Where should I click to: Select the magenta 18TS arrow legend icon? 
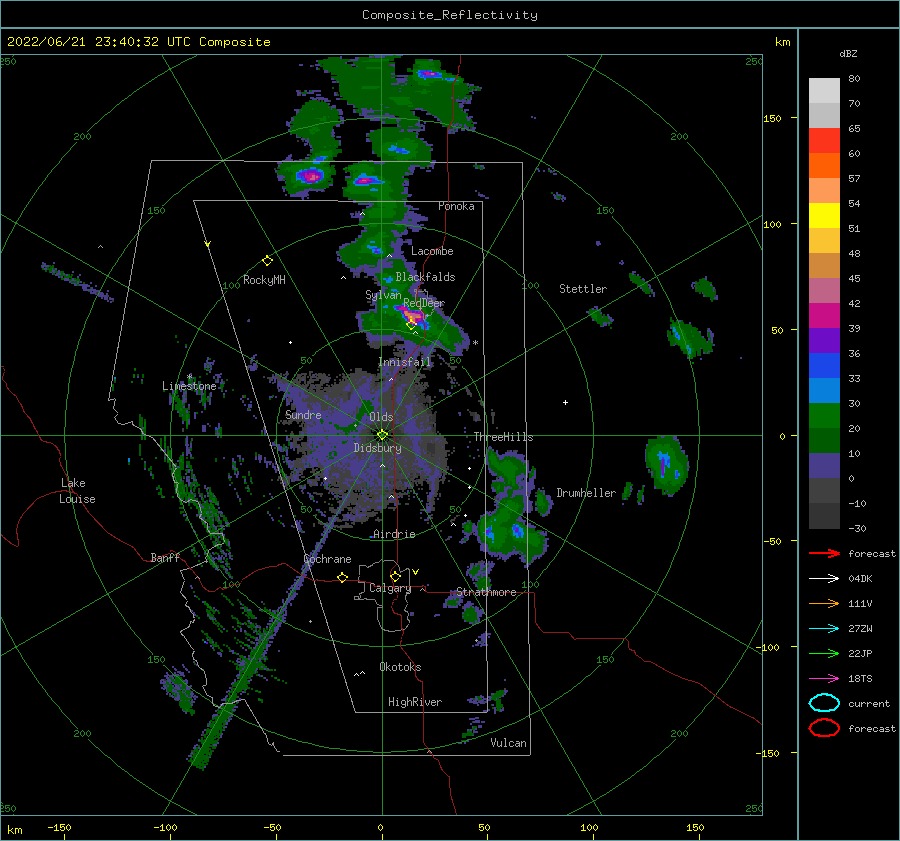(824, 679)
